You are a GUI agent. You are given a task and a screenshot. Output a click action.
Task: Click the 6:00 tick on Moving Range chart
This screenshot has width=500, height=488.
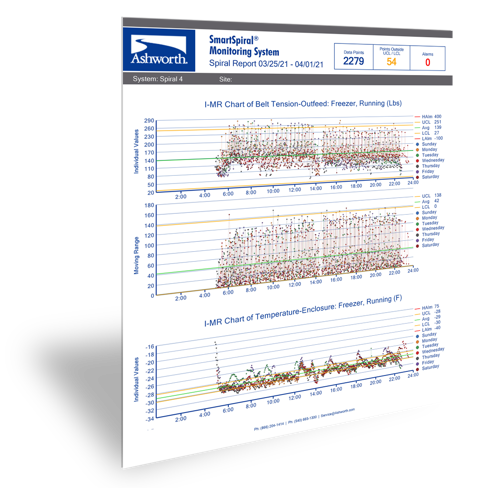228,292
